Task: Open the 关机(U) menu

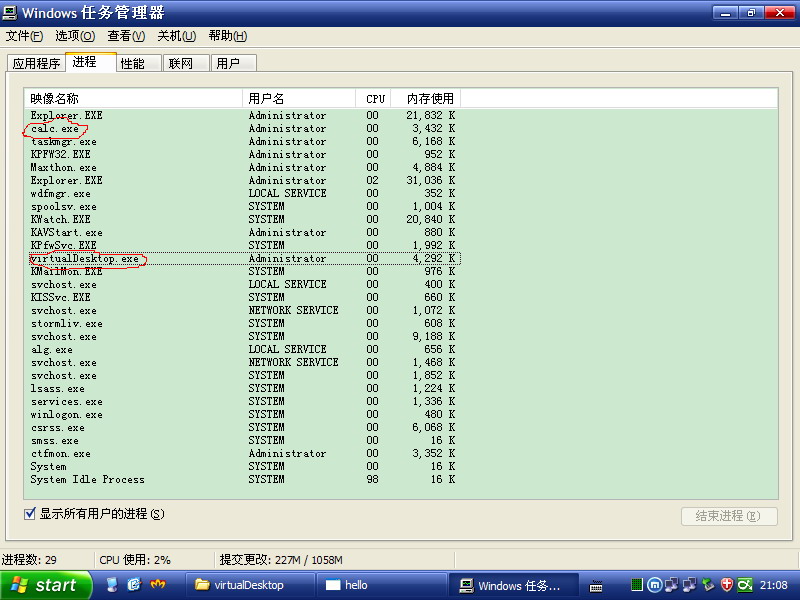Action: (177, 36)
